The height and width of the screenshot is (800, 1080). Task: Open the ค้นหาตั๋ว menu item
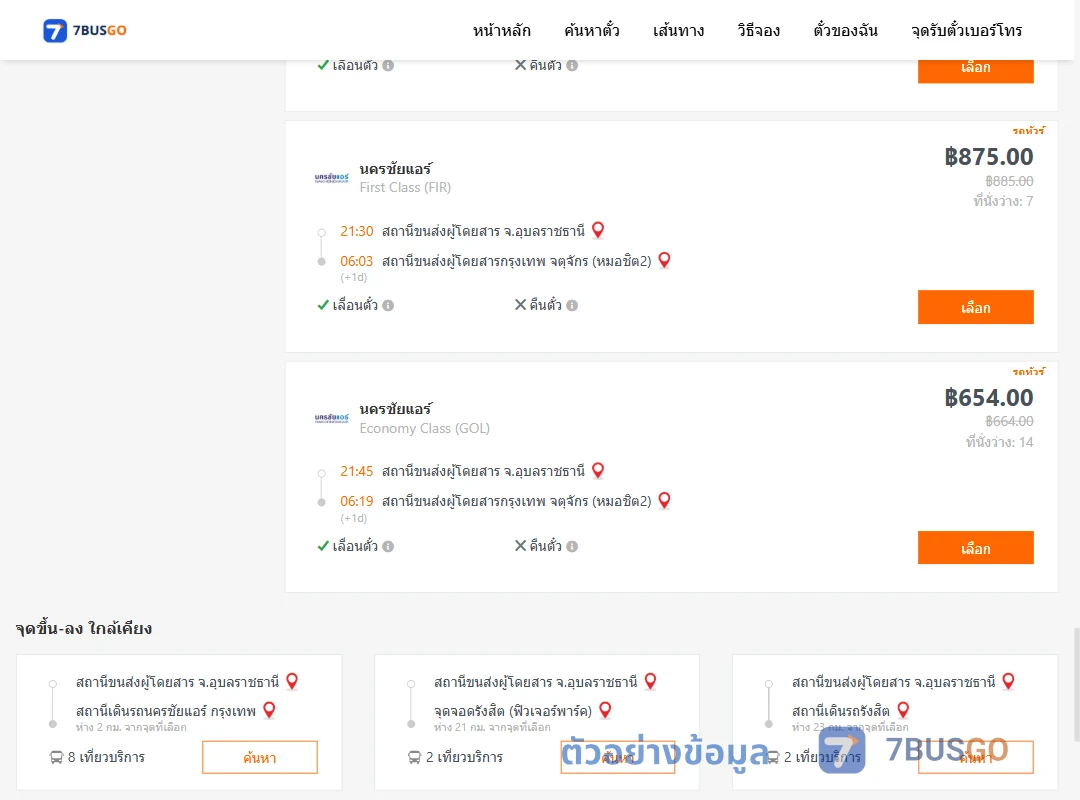(x=592, y=30)
